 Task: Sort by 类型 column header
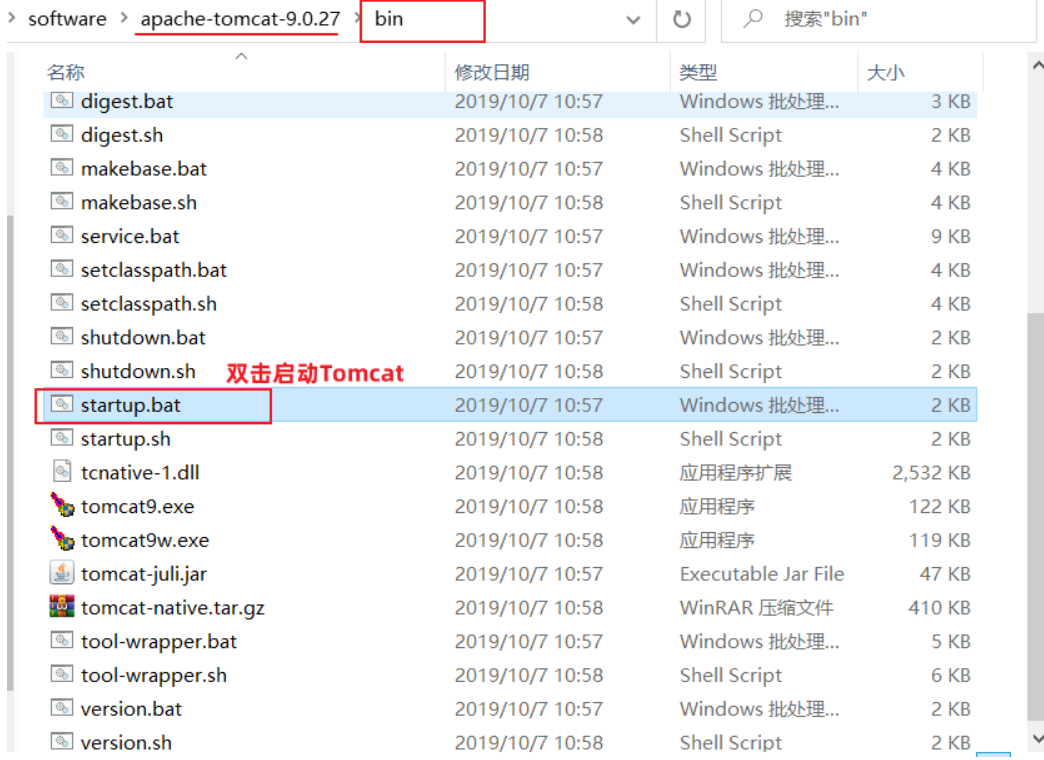[698, 72]
